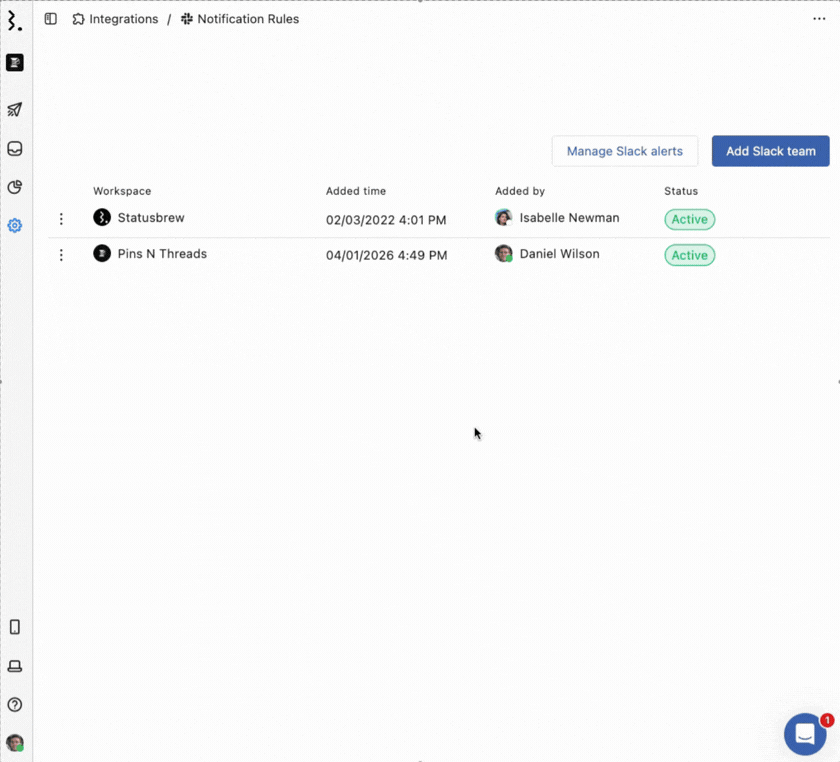Open the Publishing paper plane icon

[14, 109]
